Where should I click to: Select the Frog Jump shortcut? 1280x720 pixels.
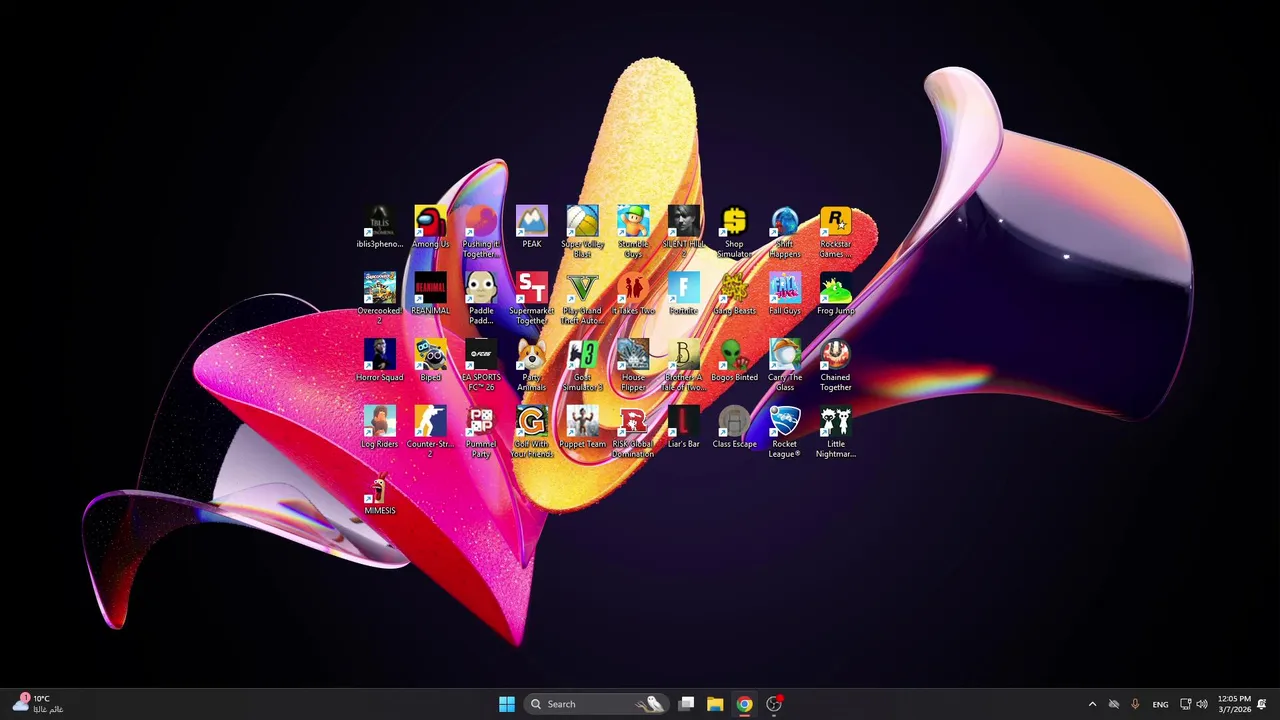[835, 294]
